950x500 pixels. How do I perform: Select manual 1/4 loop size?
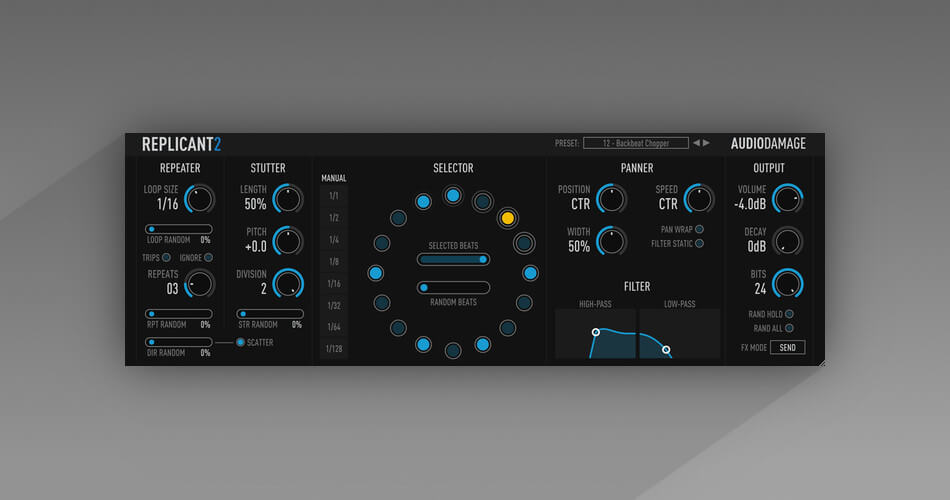pos(334,239)
